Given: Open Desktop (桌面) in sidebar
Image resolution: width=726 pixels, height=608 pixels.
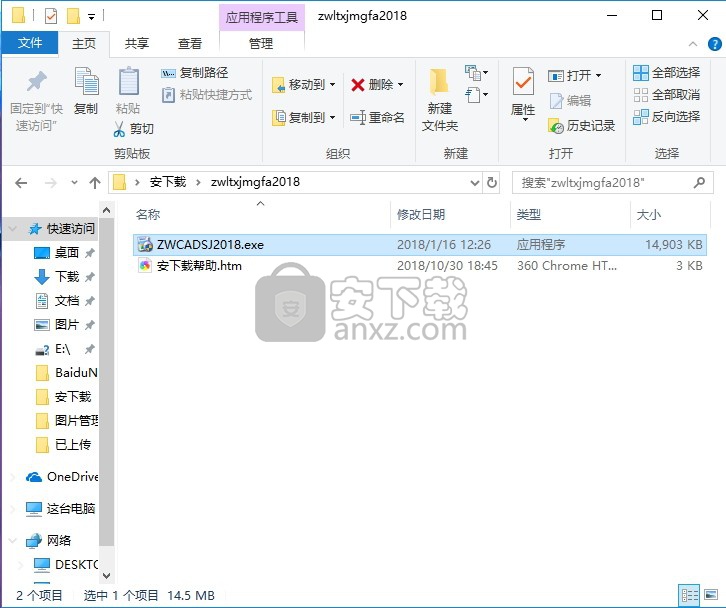Looking at the screenshot, I should tap(65, 253).
